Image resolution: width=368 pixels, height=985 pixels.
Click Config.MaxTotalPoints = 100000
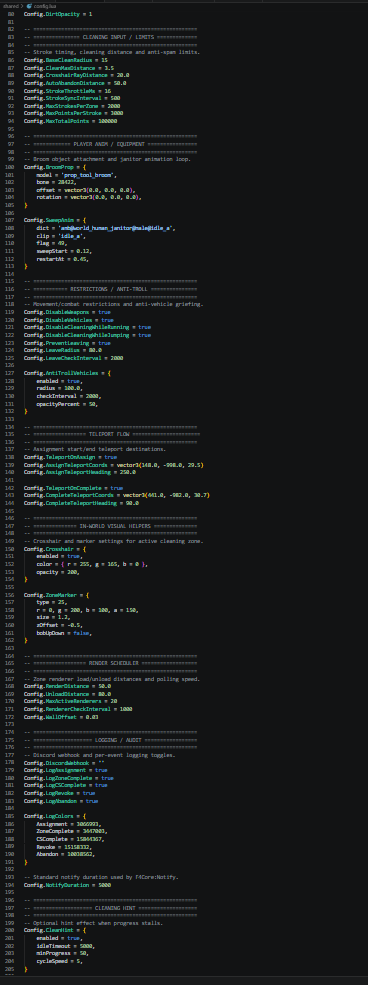[70, 121]
